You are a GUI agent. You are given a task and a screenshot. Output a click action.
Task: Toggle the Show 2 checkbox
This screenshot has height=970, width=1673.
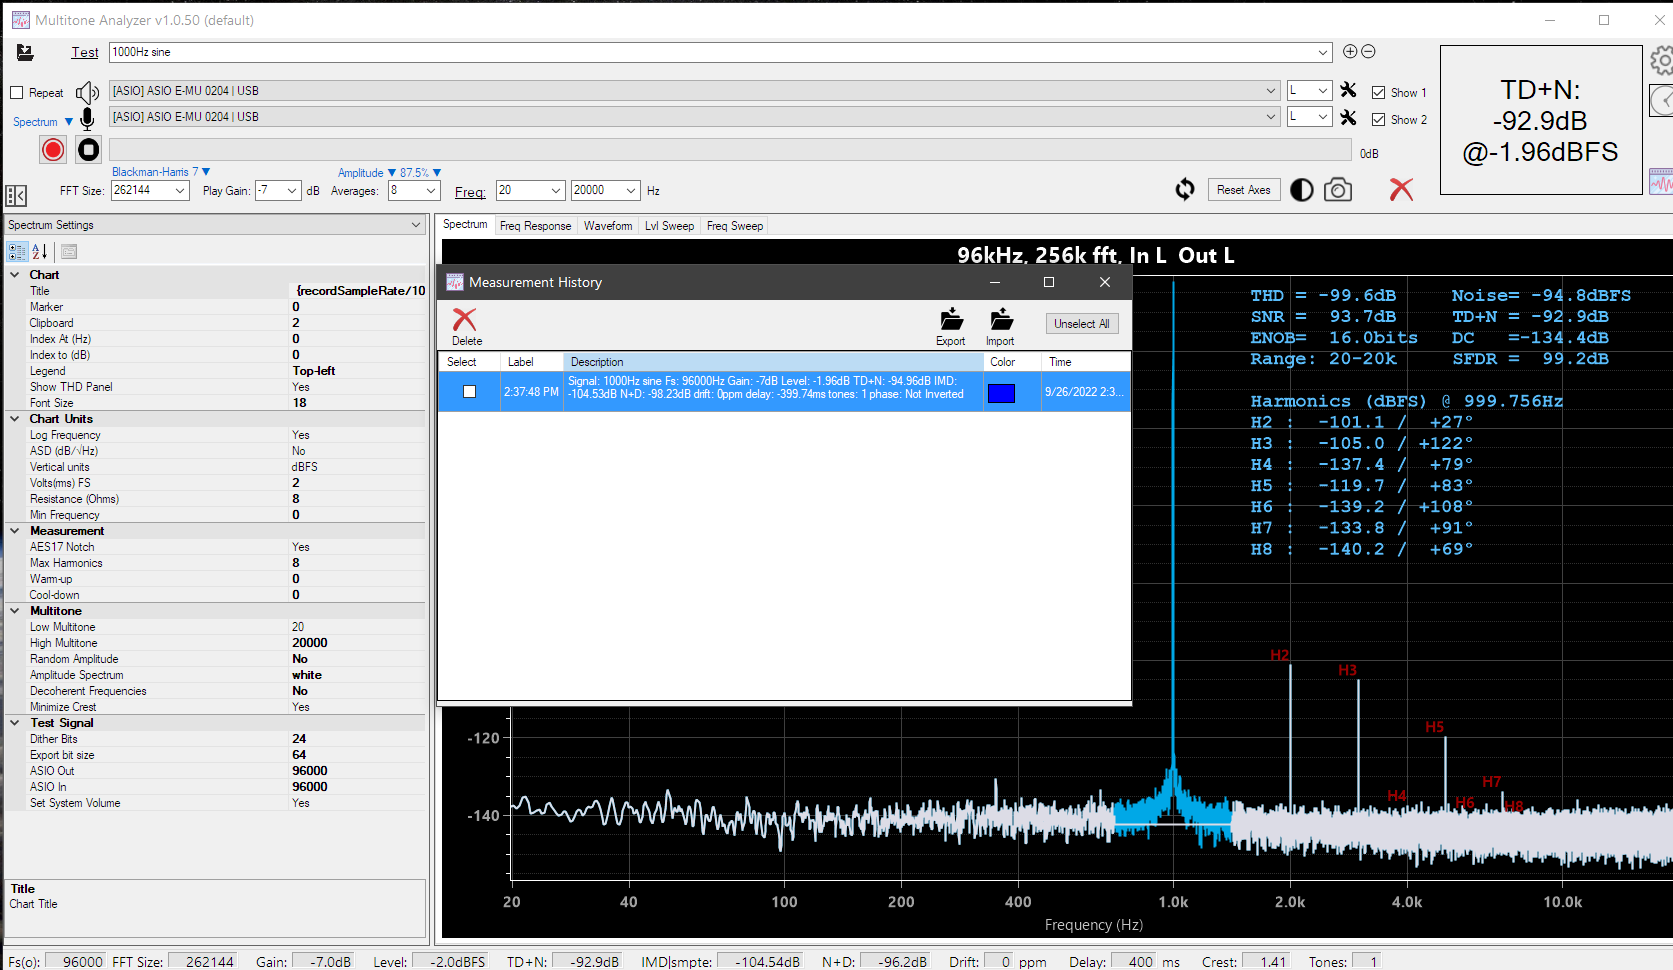1378,119
